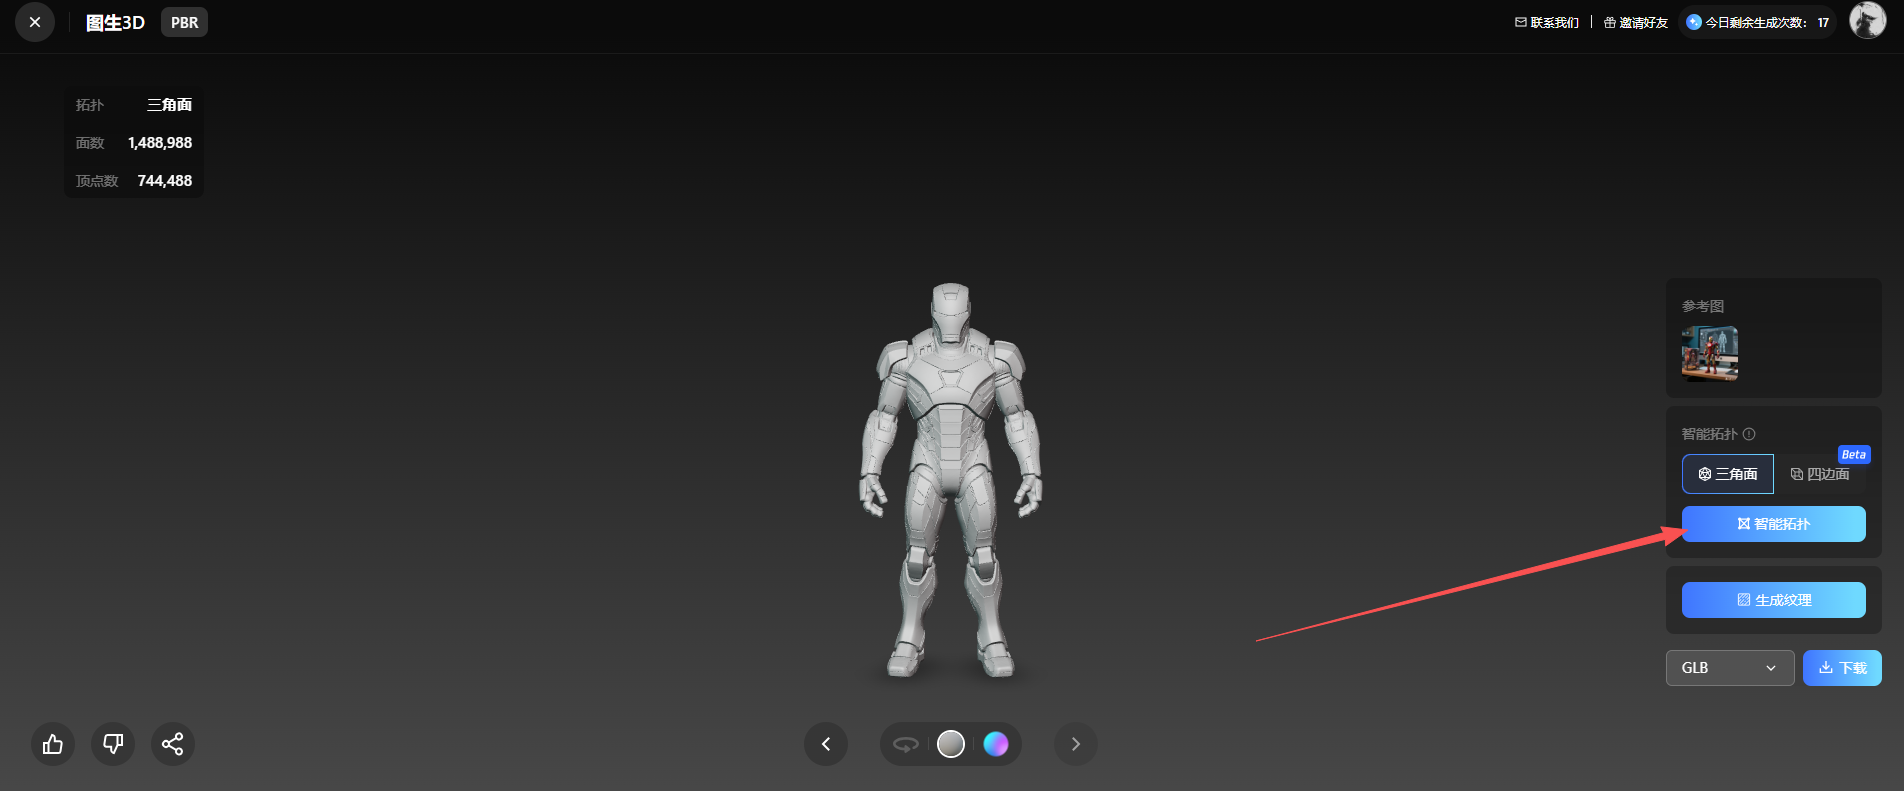Check today's remaining generation count badge

pos(1758,22)
